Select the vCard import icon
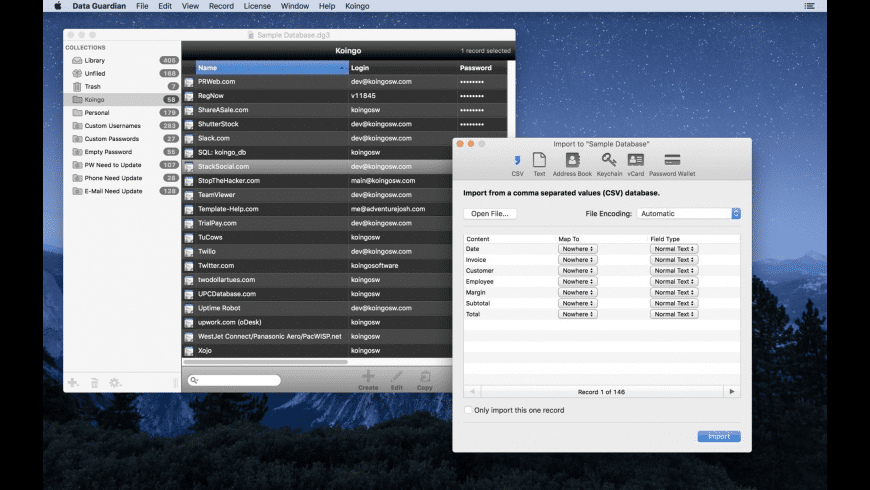This screenshot has height=490, width=870. 635,160
